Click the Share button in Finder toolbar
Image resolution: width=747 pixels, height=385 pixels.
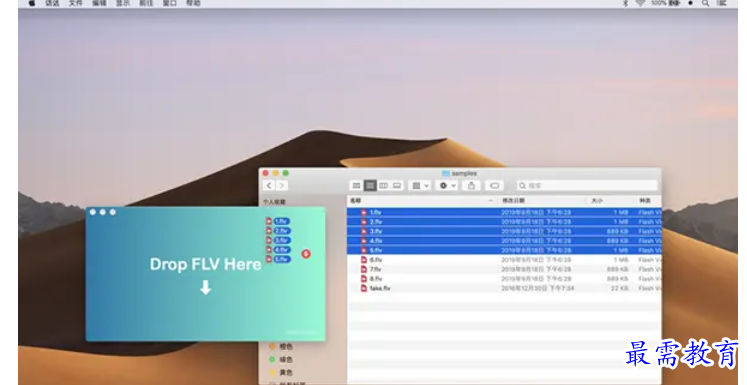click(x=471, y=185)
